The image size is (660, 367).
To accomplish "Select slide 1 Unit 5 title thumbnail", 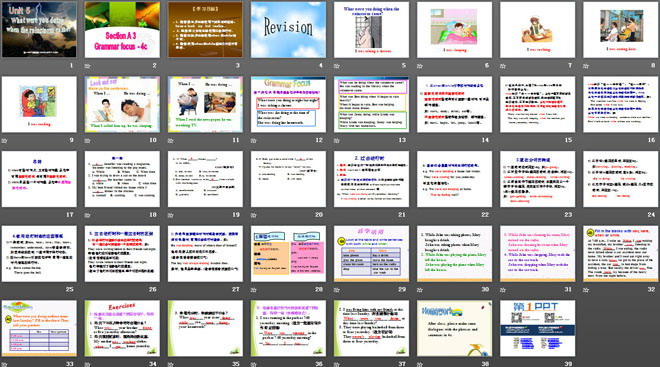I will click(x=39, y=29).
